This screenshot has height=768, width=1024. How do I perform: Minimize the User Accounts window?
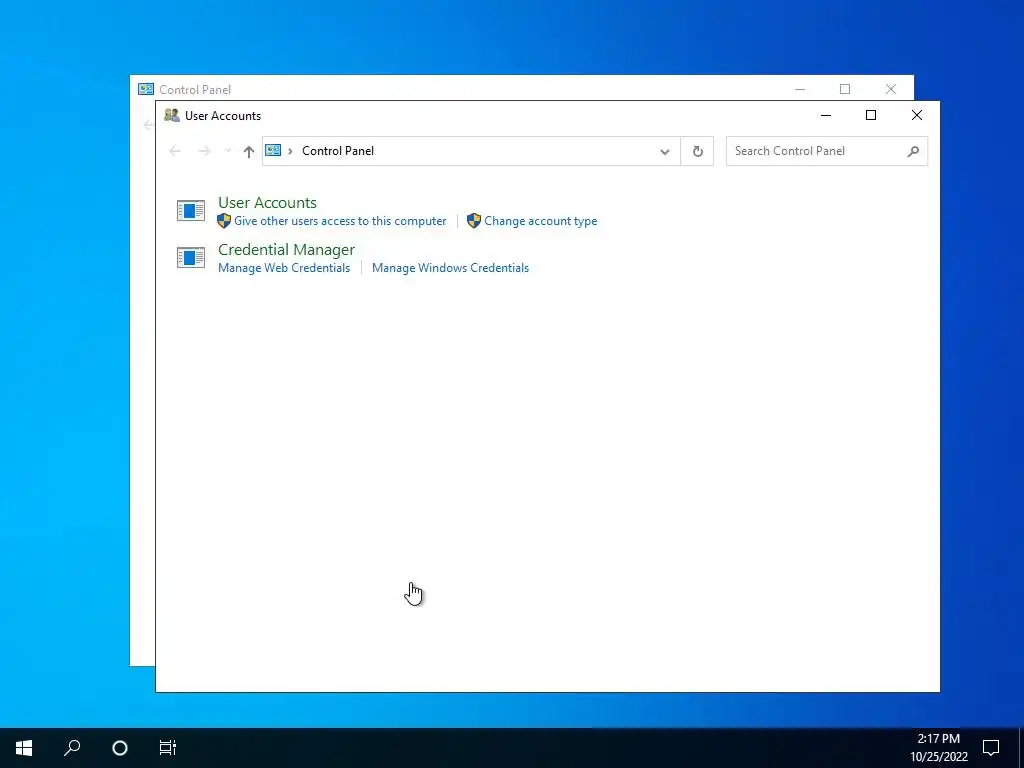coord(826,116)
